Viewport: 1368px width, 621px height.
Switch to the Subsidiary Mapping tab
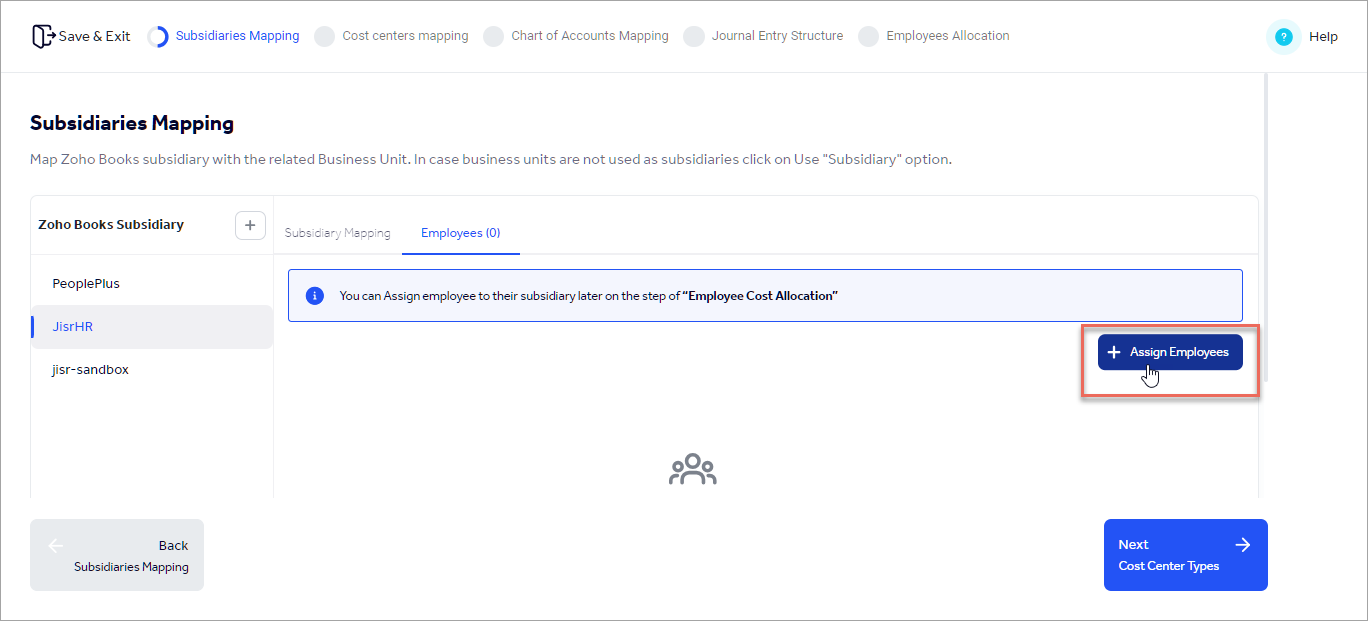337,231
